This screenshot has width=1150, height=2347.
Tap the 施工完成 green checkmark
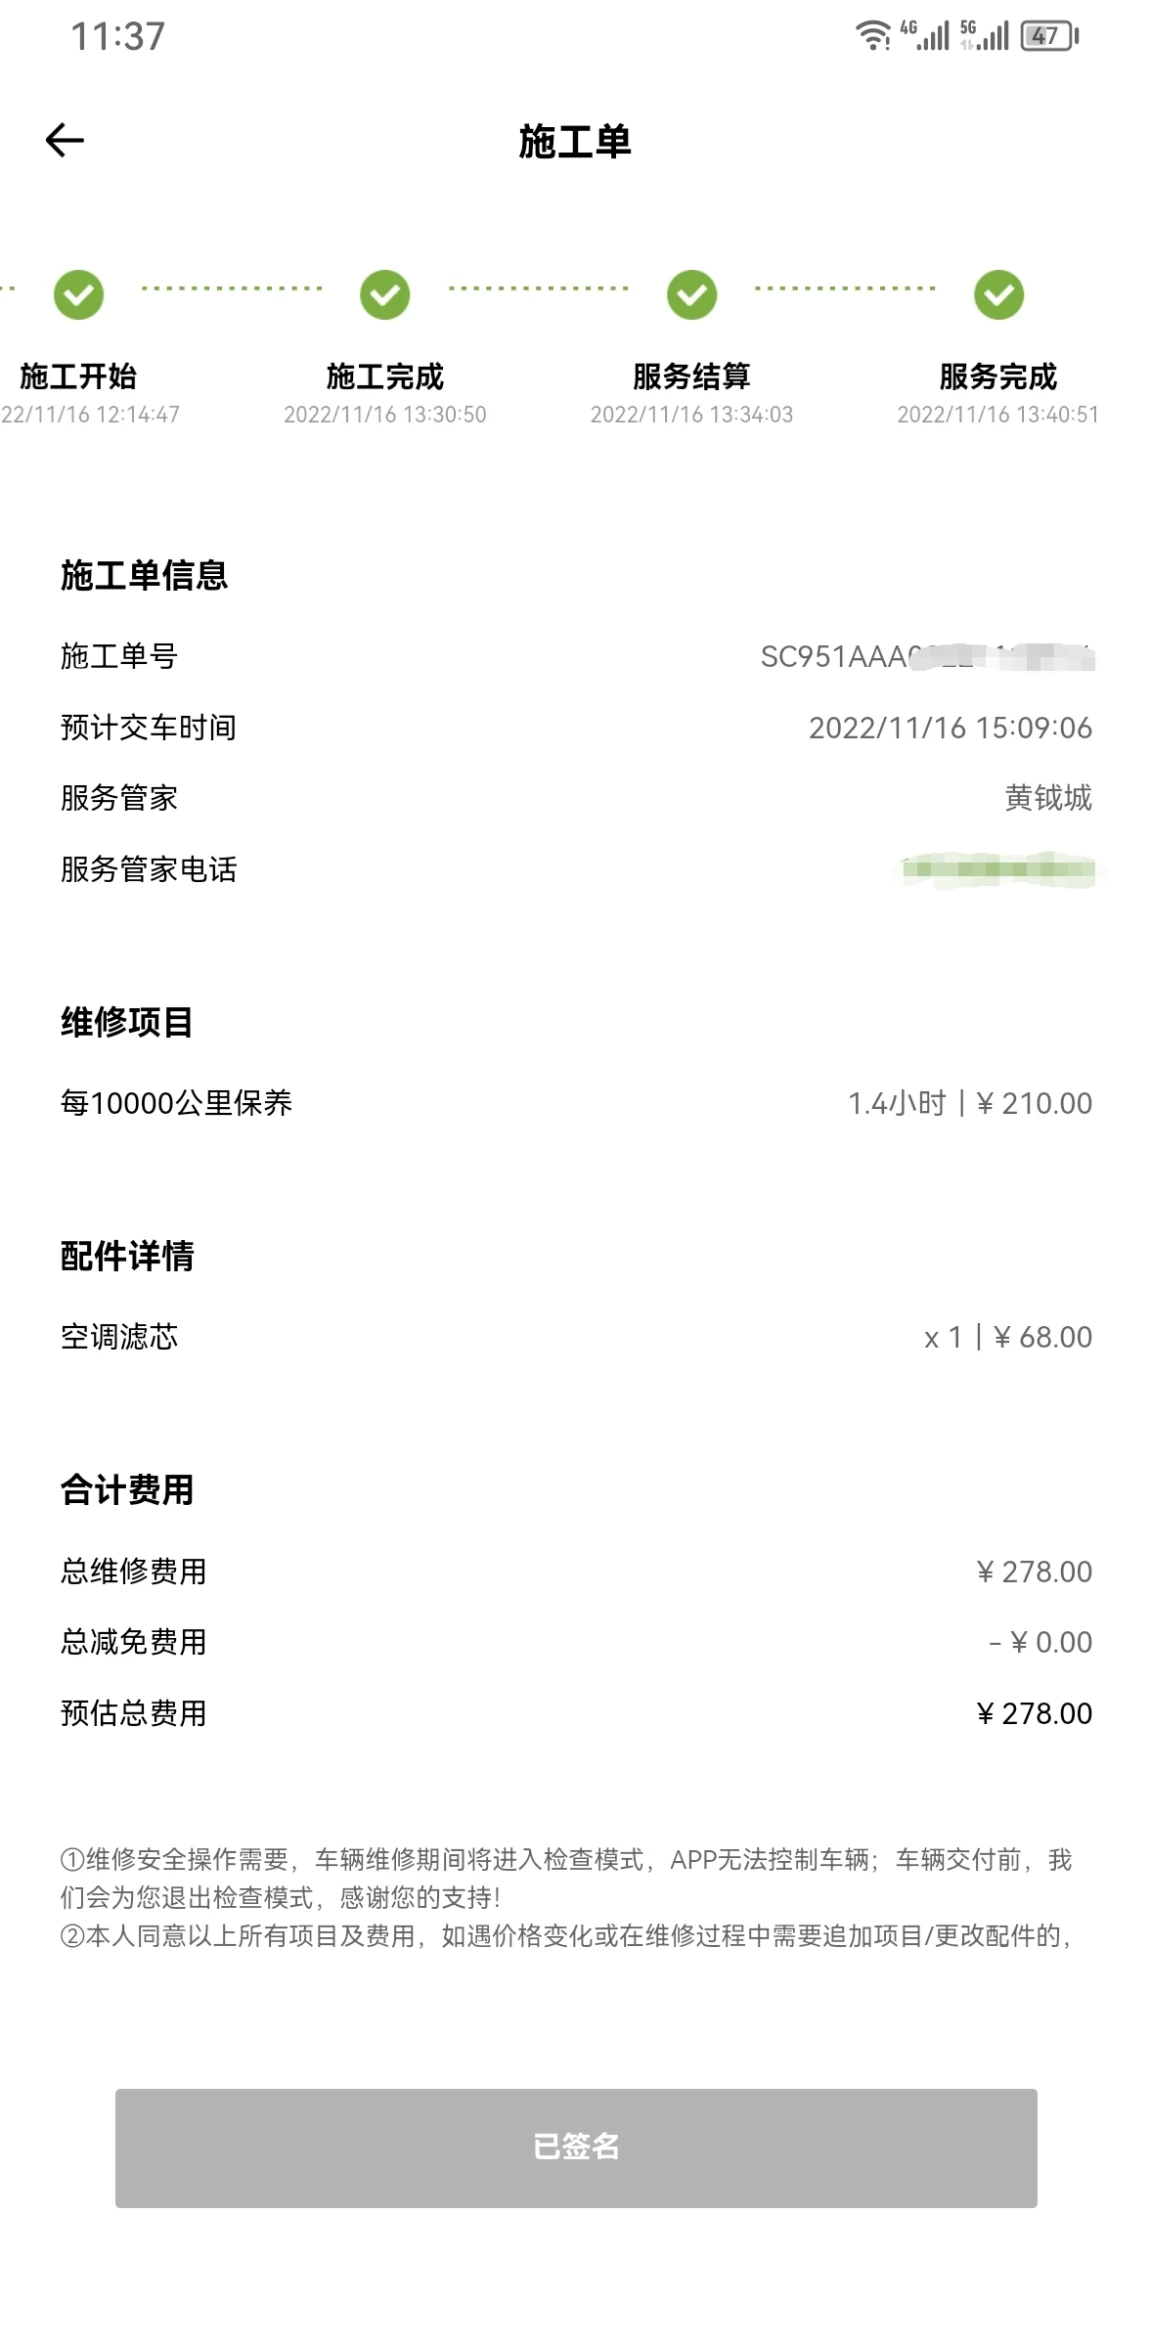(x=385, y=295)
